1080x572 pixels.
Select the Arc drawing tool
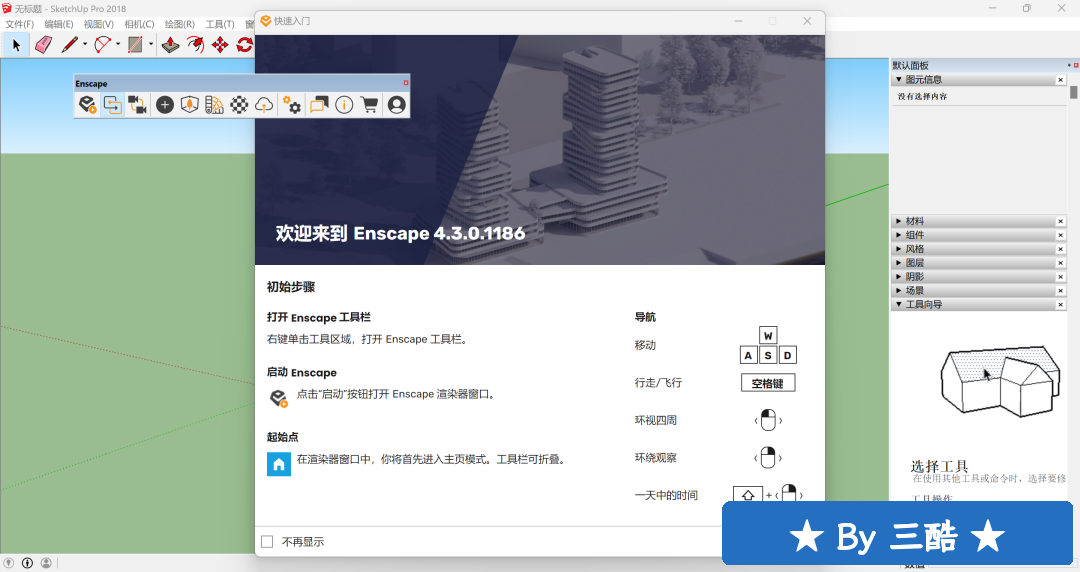point(103,45)
